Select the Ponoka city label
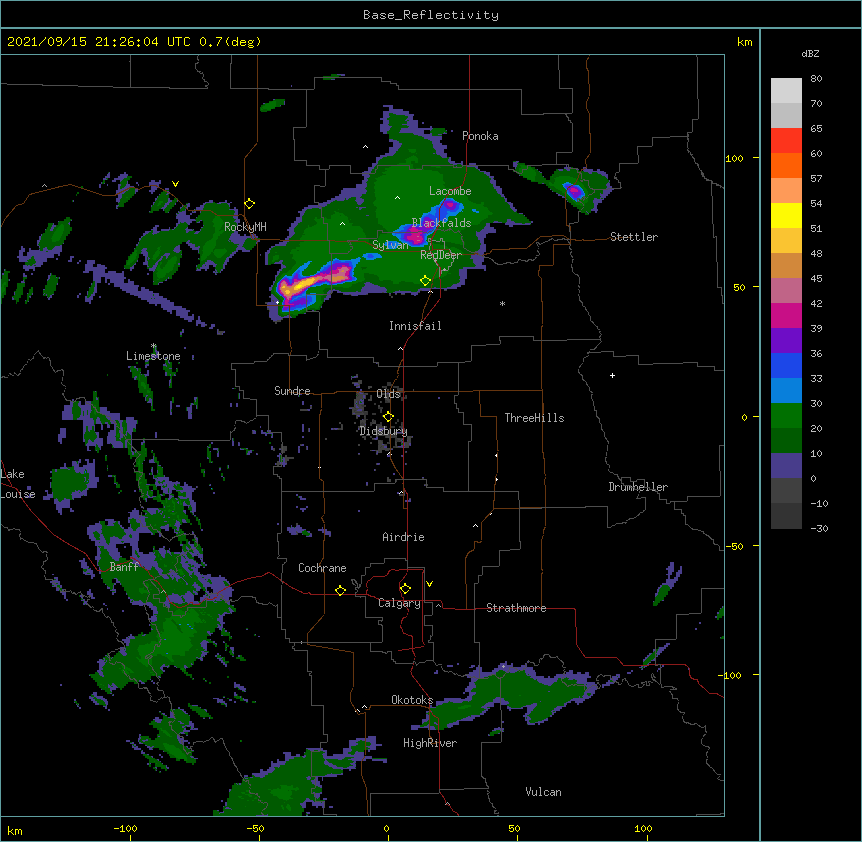The width and height of the screenshot is (862, 842). tap(480, 136)
